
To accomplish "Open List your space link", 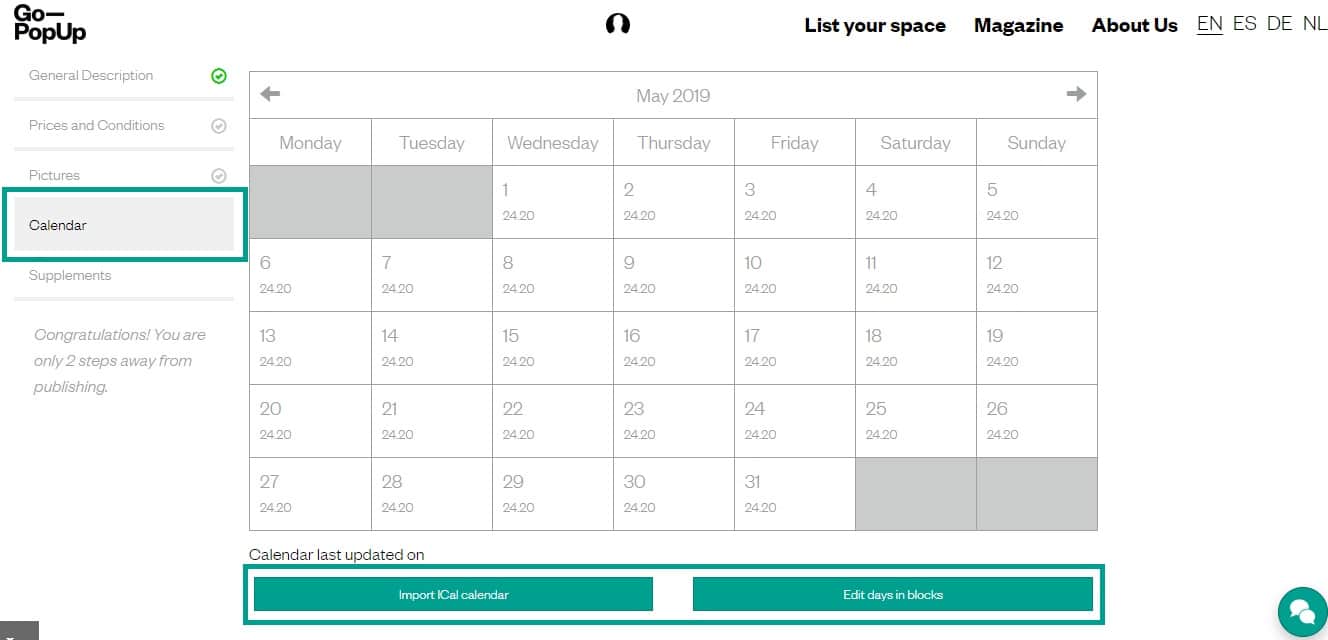I will [x=875, y=26].
